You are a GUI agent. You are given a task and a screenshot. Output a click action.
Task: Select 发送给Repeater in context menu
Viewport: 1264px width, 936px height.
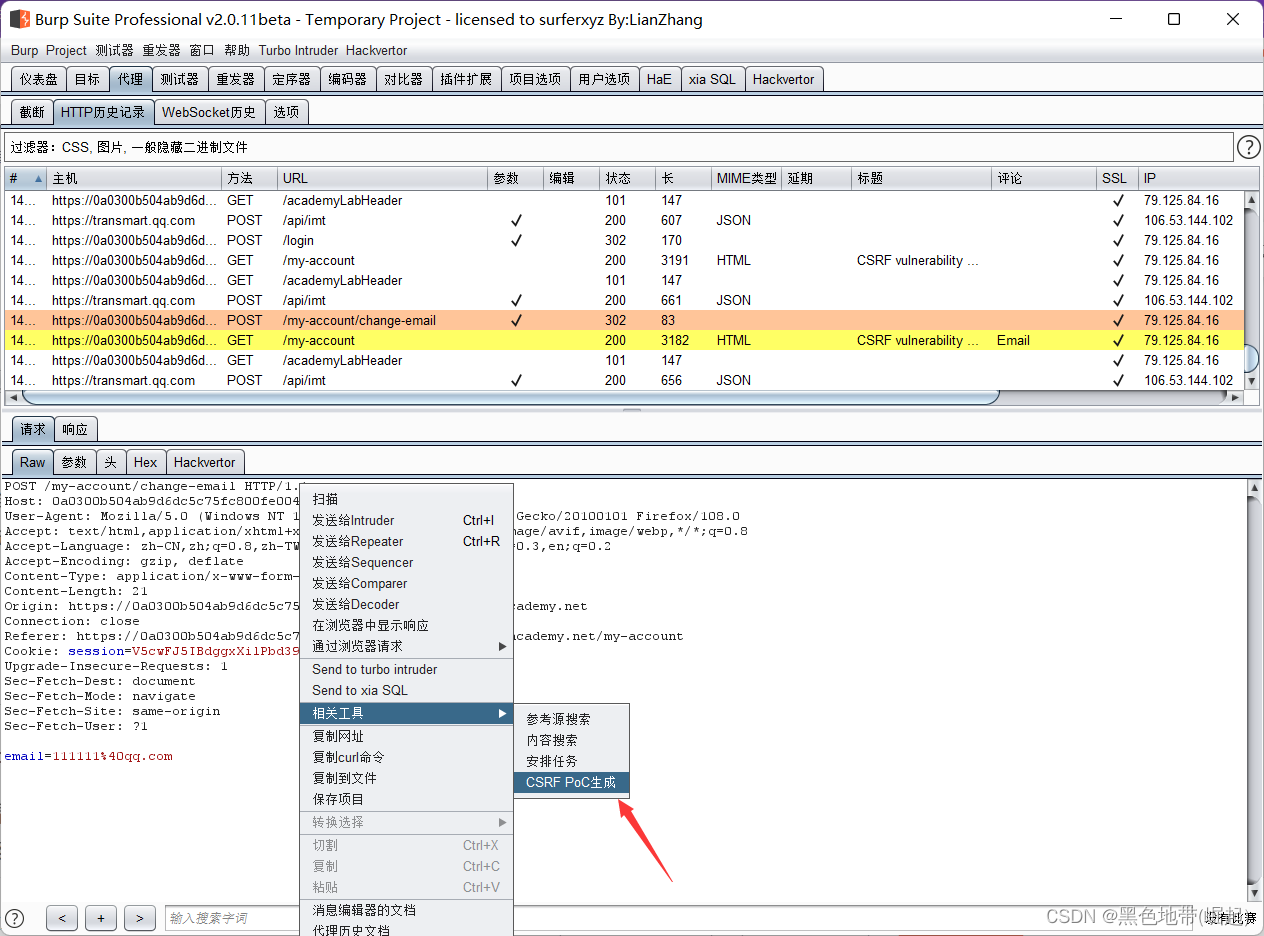(x=407, y=541)
